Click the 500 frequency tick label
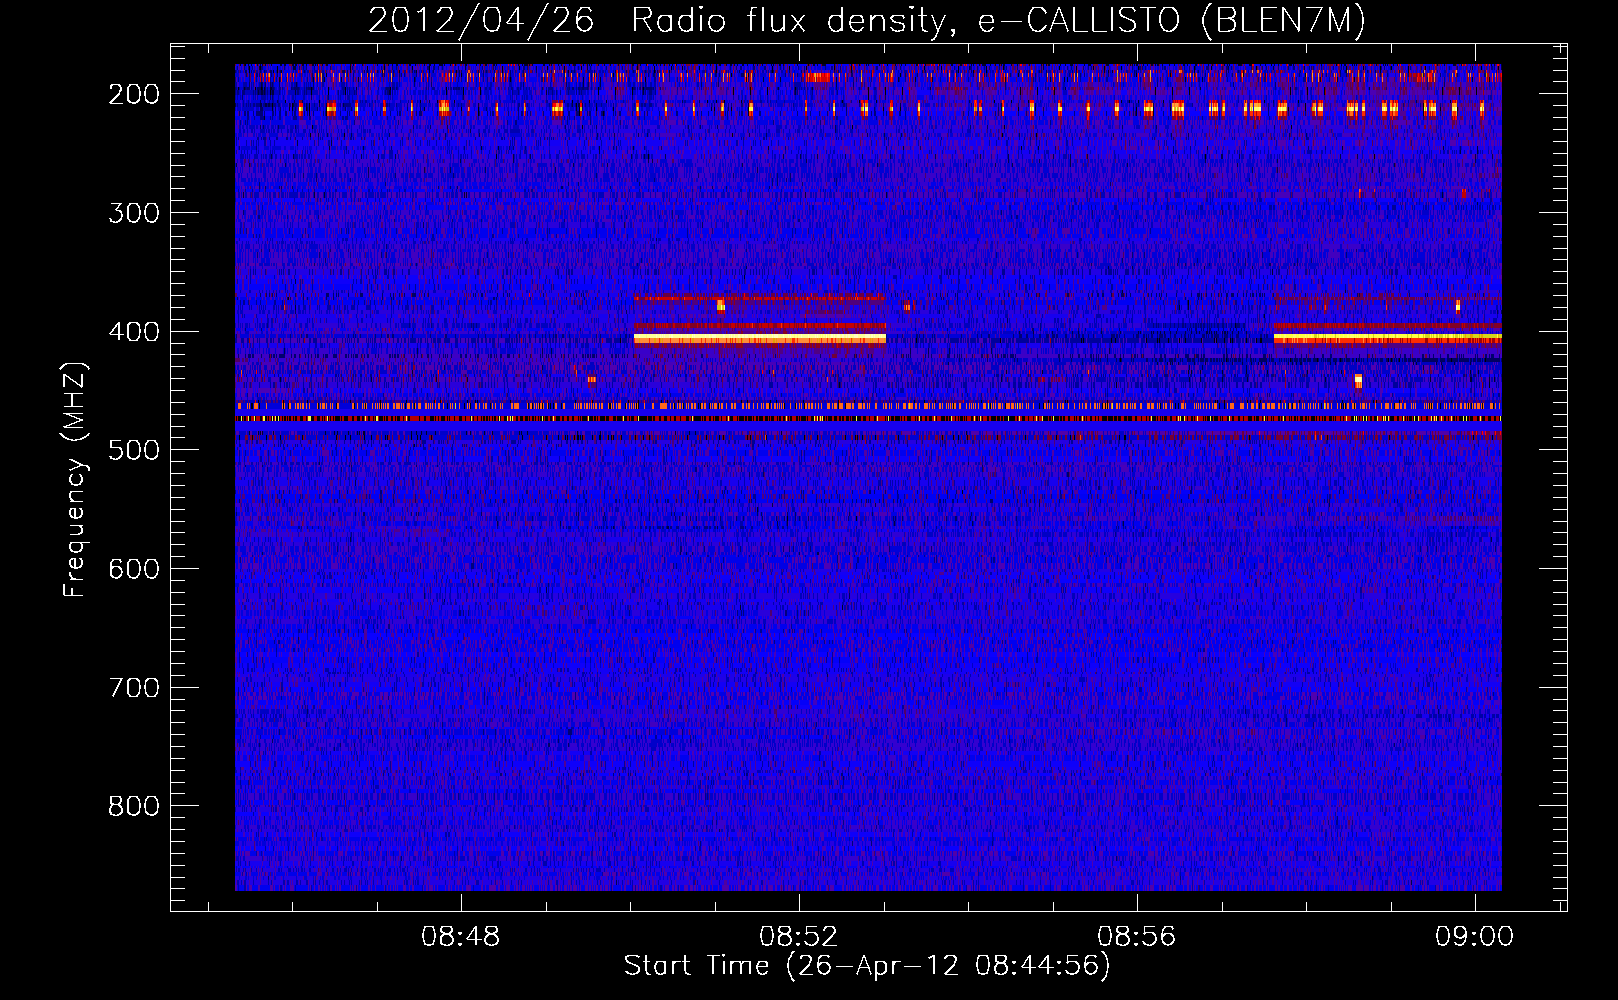Screen dimensions: 1618x1000 pyautogui.click(x=134, y=450)
